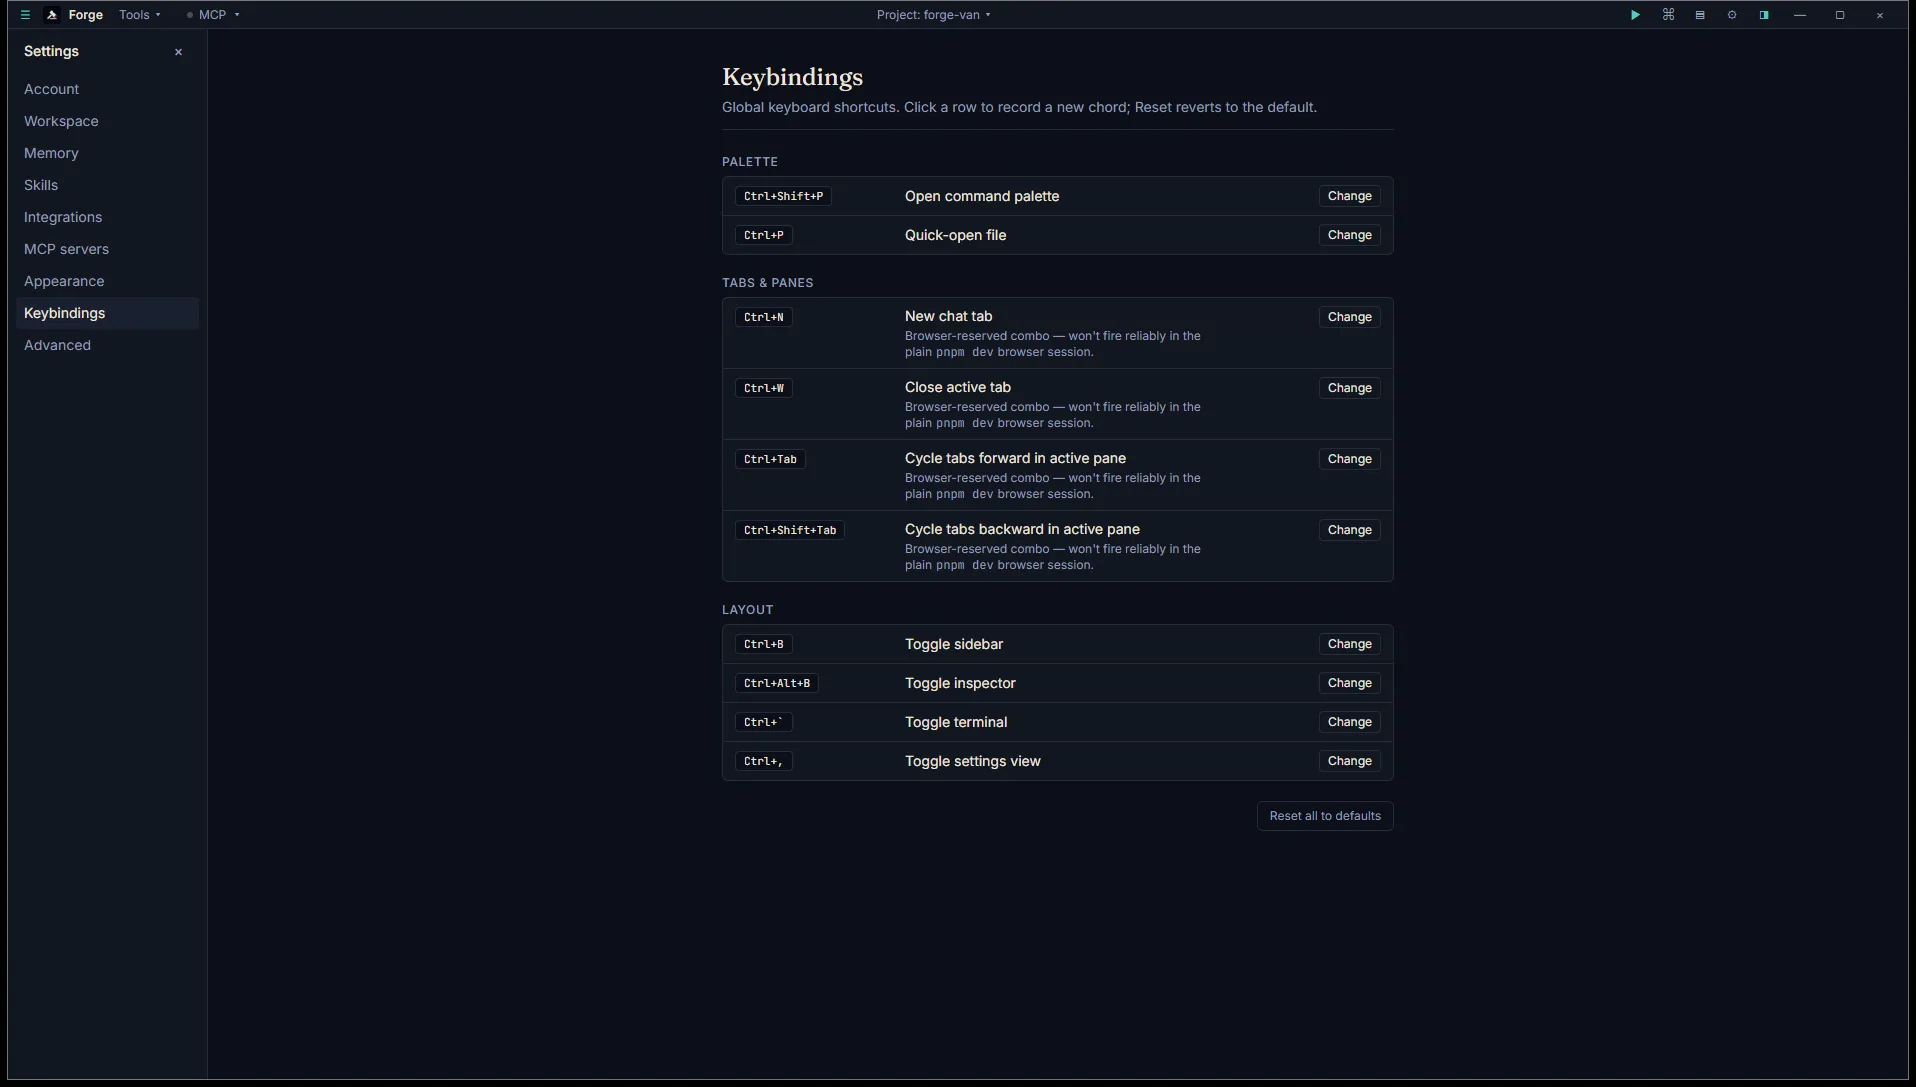Change the Quick-open file shortcut
1916x1087 pixels.
click(x=1349, y=235)
